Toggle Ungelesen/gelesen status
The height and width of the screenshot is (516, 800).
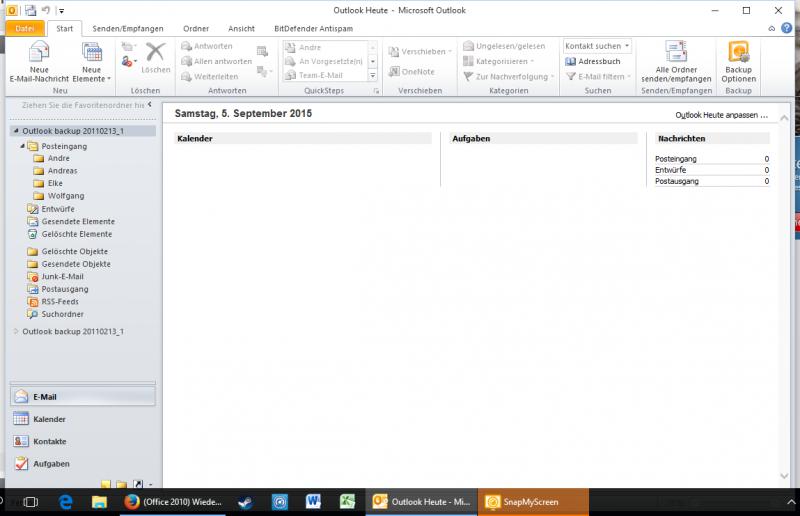tap(504, 46)
